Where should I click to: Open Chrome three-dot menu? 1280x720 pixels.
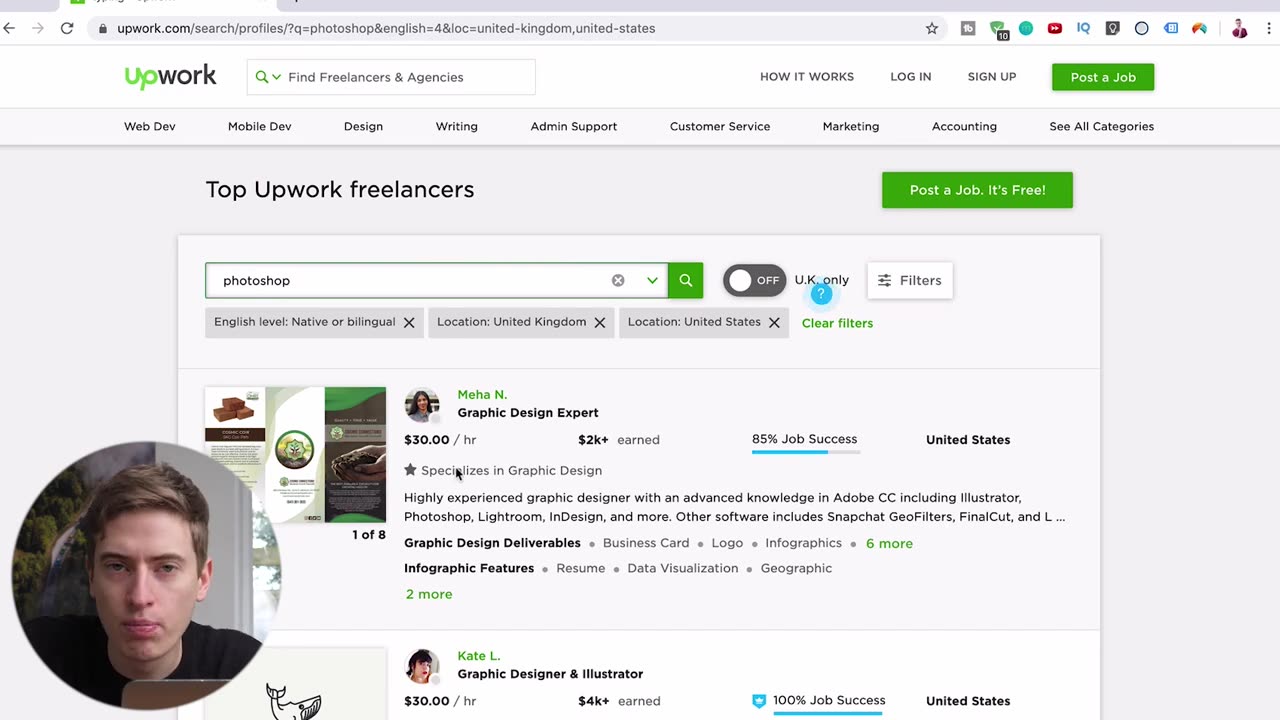[1268, 28]
